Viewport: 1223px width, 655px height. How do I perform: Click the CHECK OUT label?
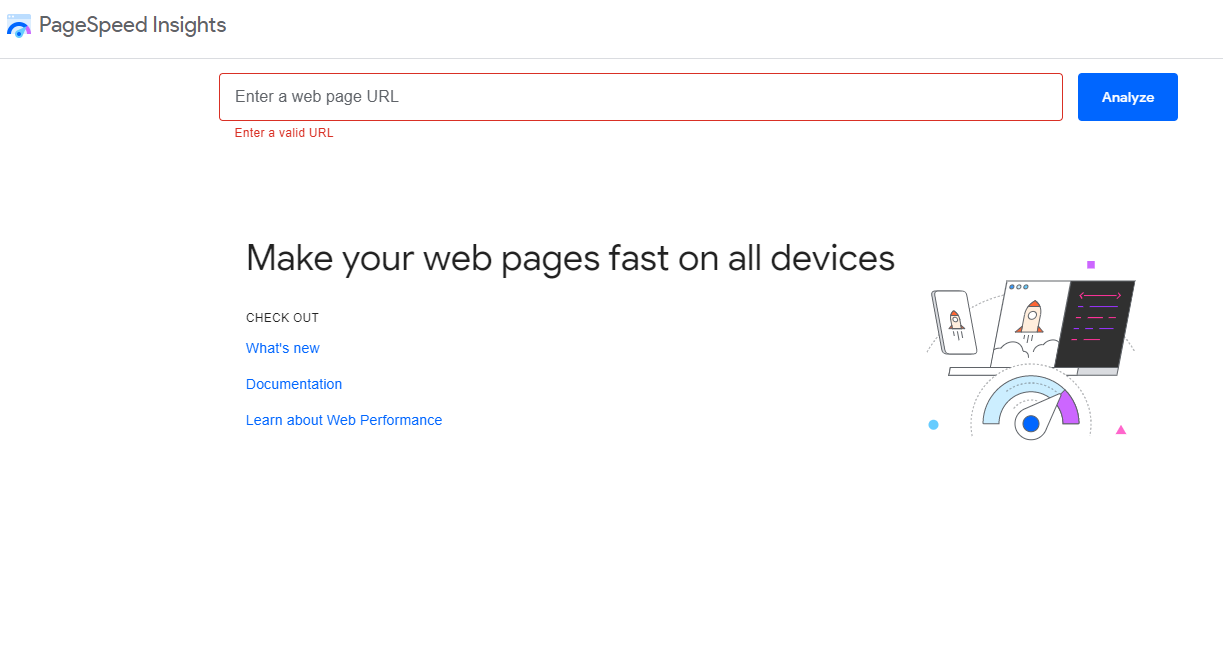pos(282,318)
